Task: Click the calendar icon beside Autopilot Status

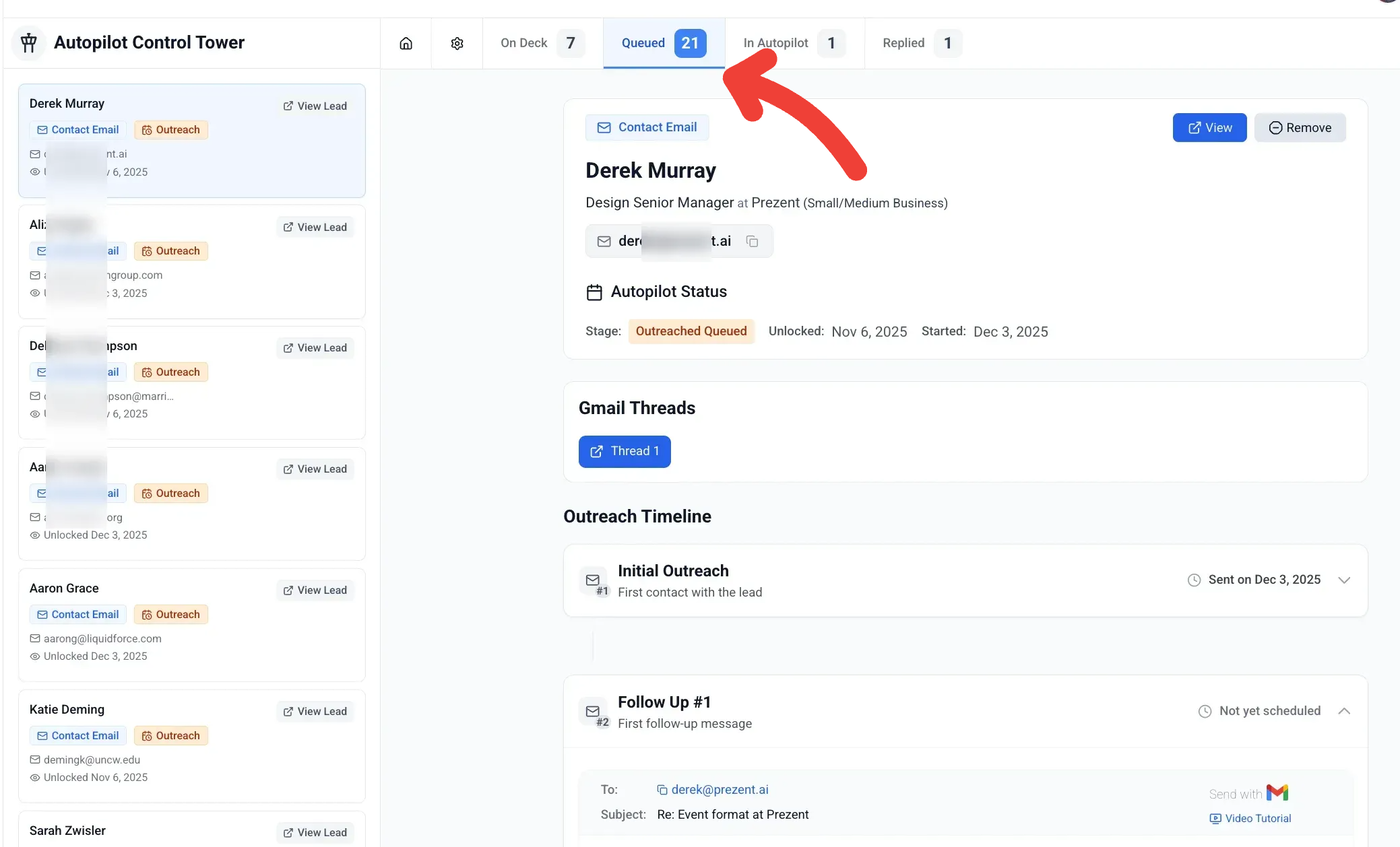Action: coord(594,292)
